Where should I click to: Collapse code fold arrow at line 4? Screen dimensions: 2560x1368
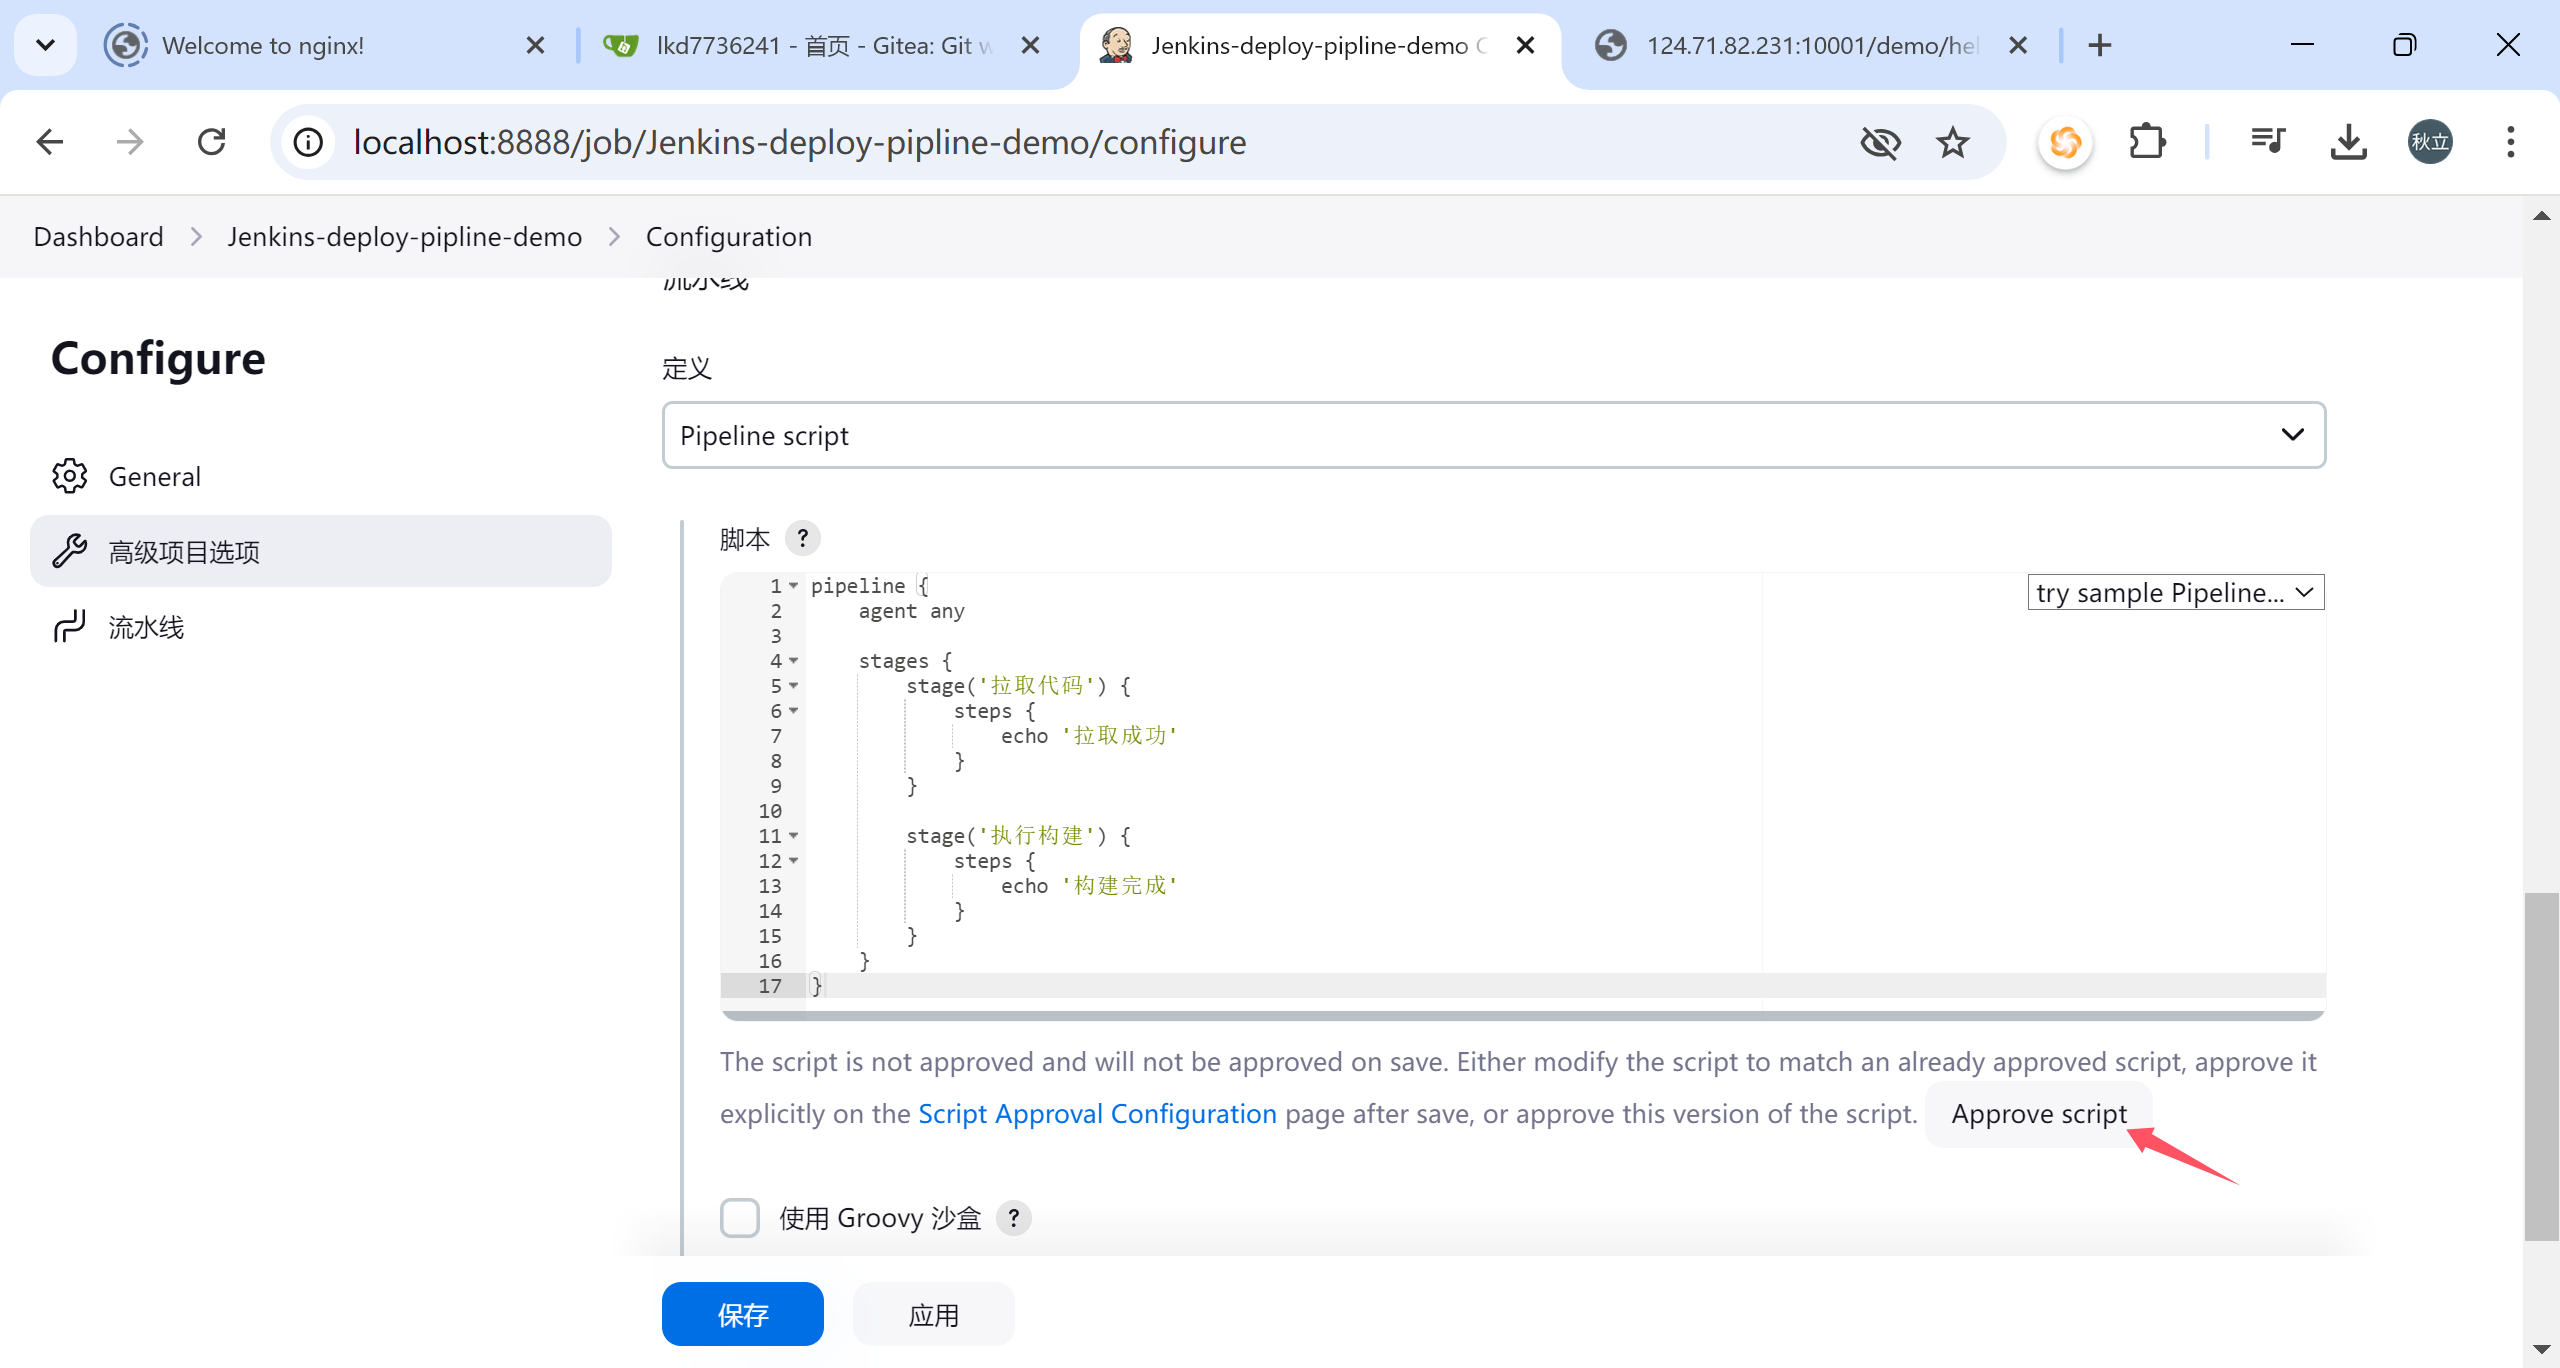tap(794, 661)
